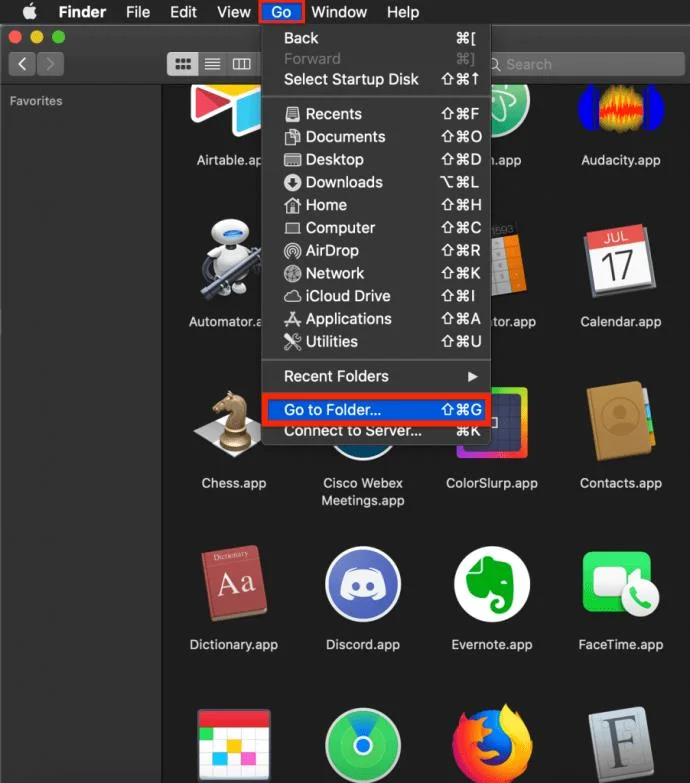Go to Recents from menu

tap(376, 114)
